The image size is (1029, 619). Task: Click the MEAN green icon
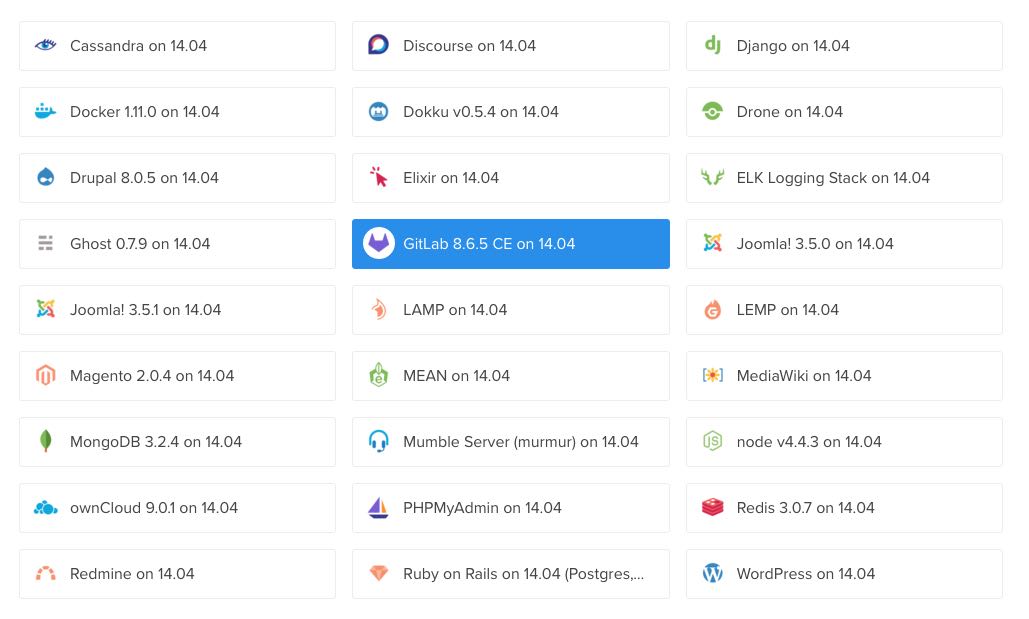pyautogui.click(x=378, y=375)
